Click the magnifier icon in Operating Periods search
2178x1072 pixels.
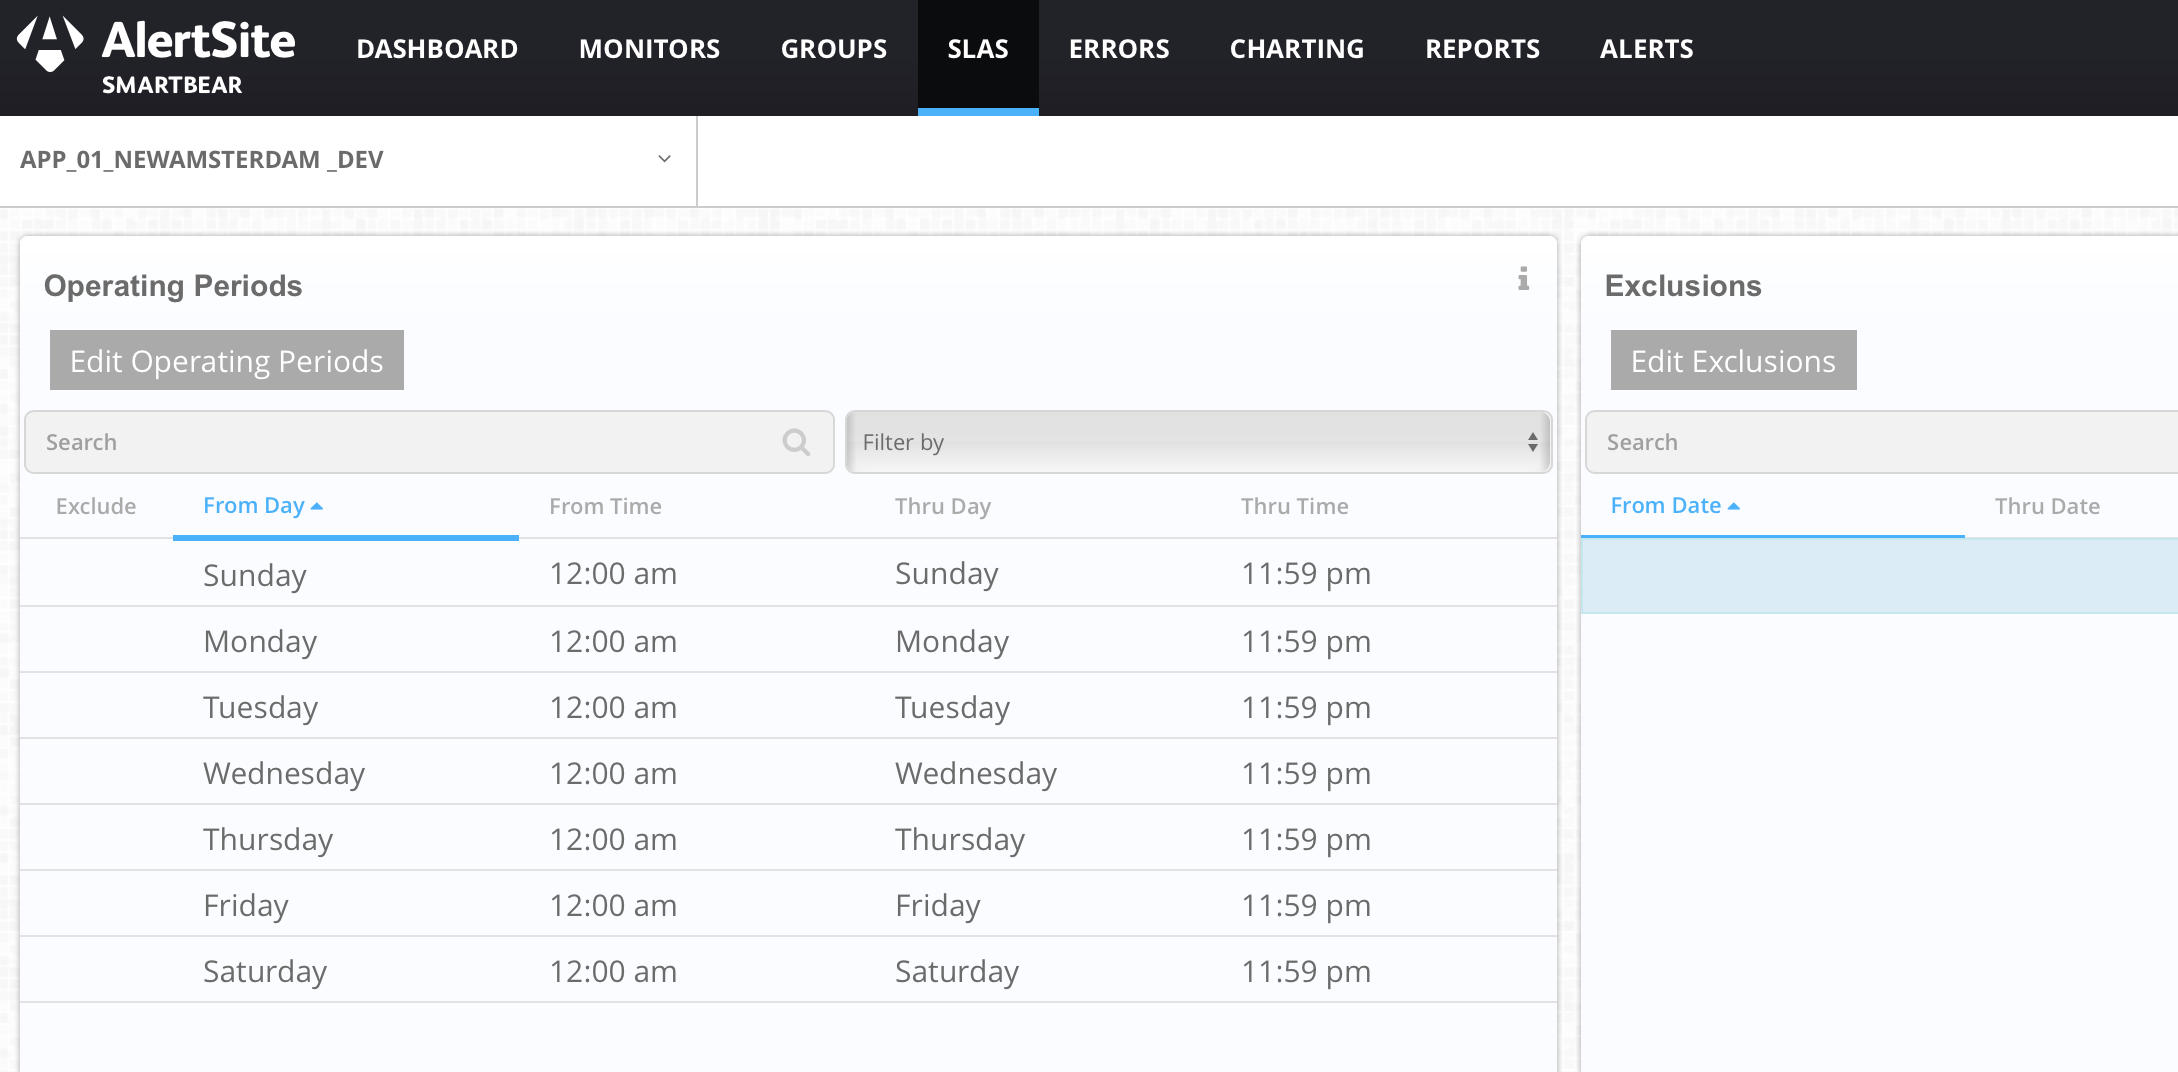[x=796, y=442]
